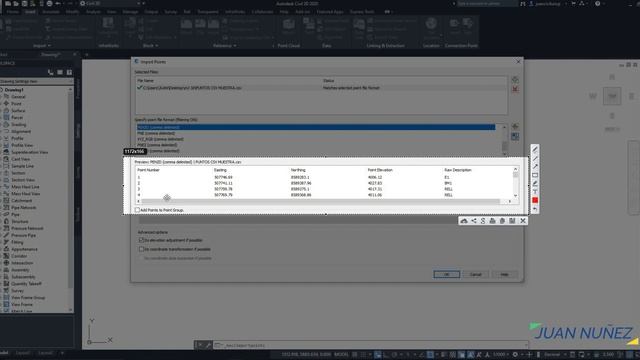Open the Drawing Settings View dropdown

click(36, 82)
